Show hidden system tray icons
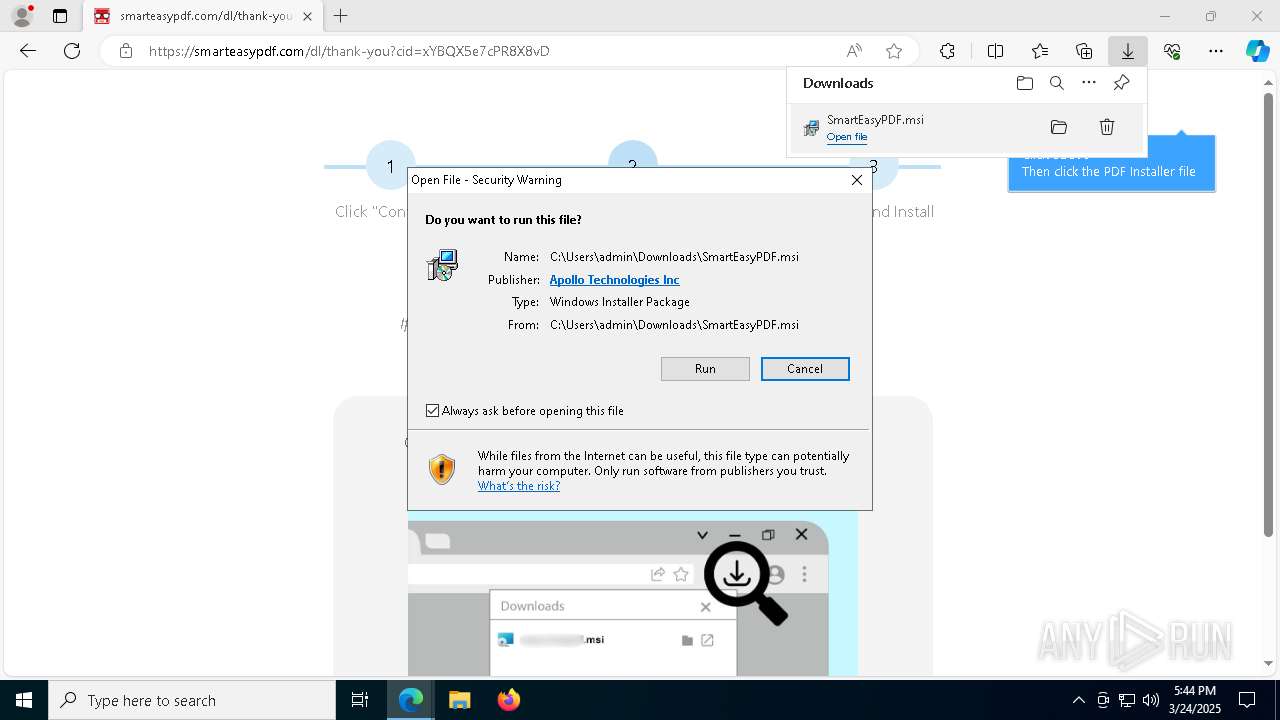Screen dimensions: 1280x720 tap(1078, 700)
